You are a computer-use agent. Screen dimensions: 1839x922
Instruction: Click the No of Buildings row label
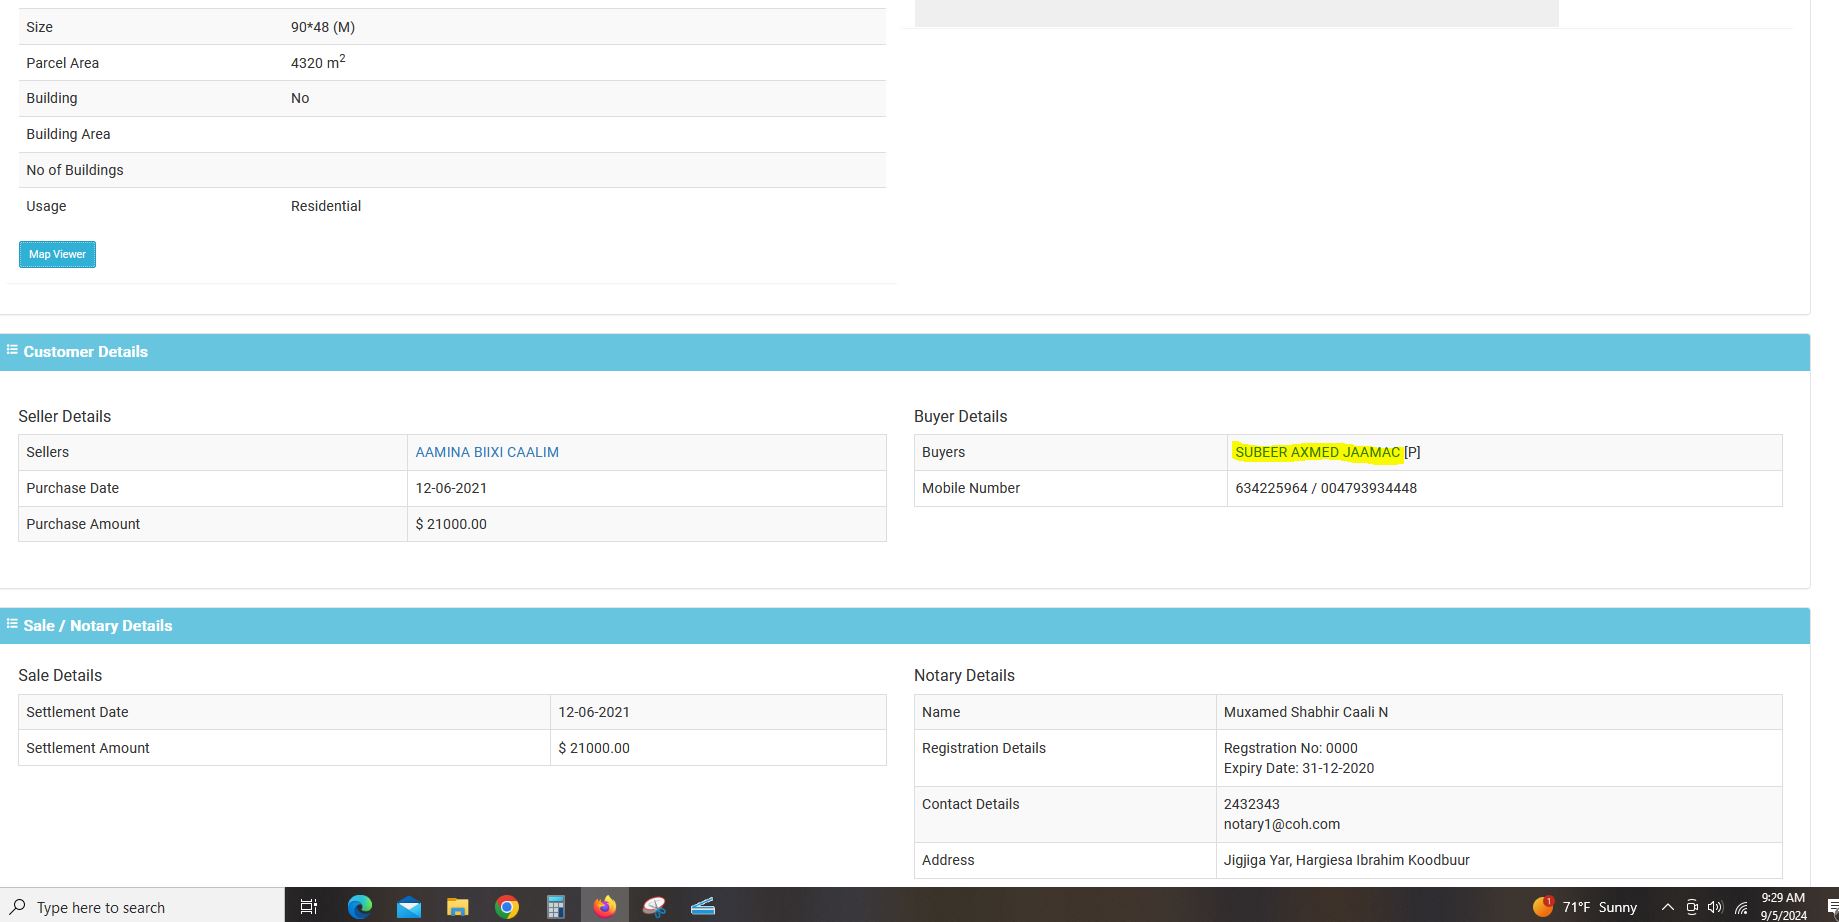[x=75, y=170]
